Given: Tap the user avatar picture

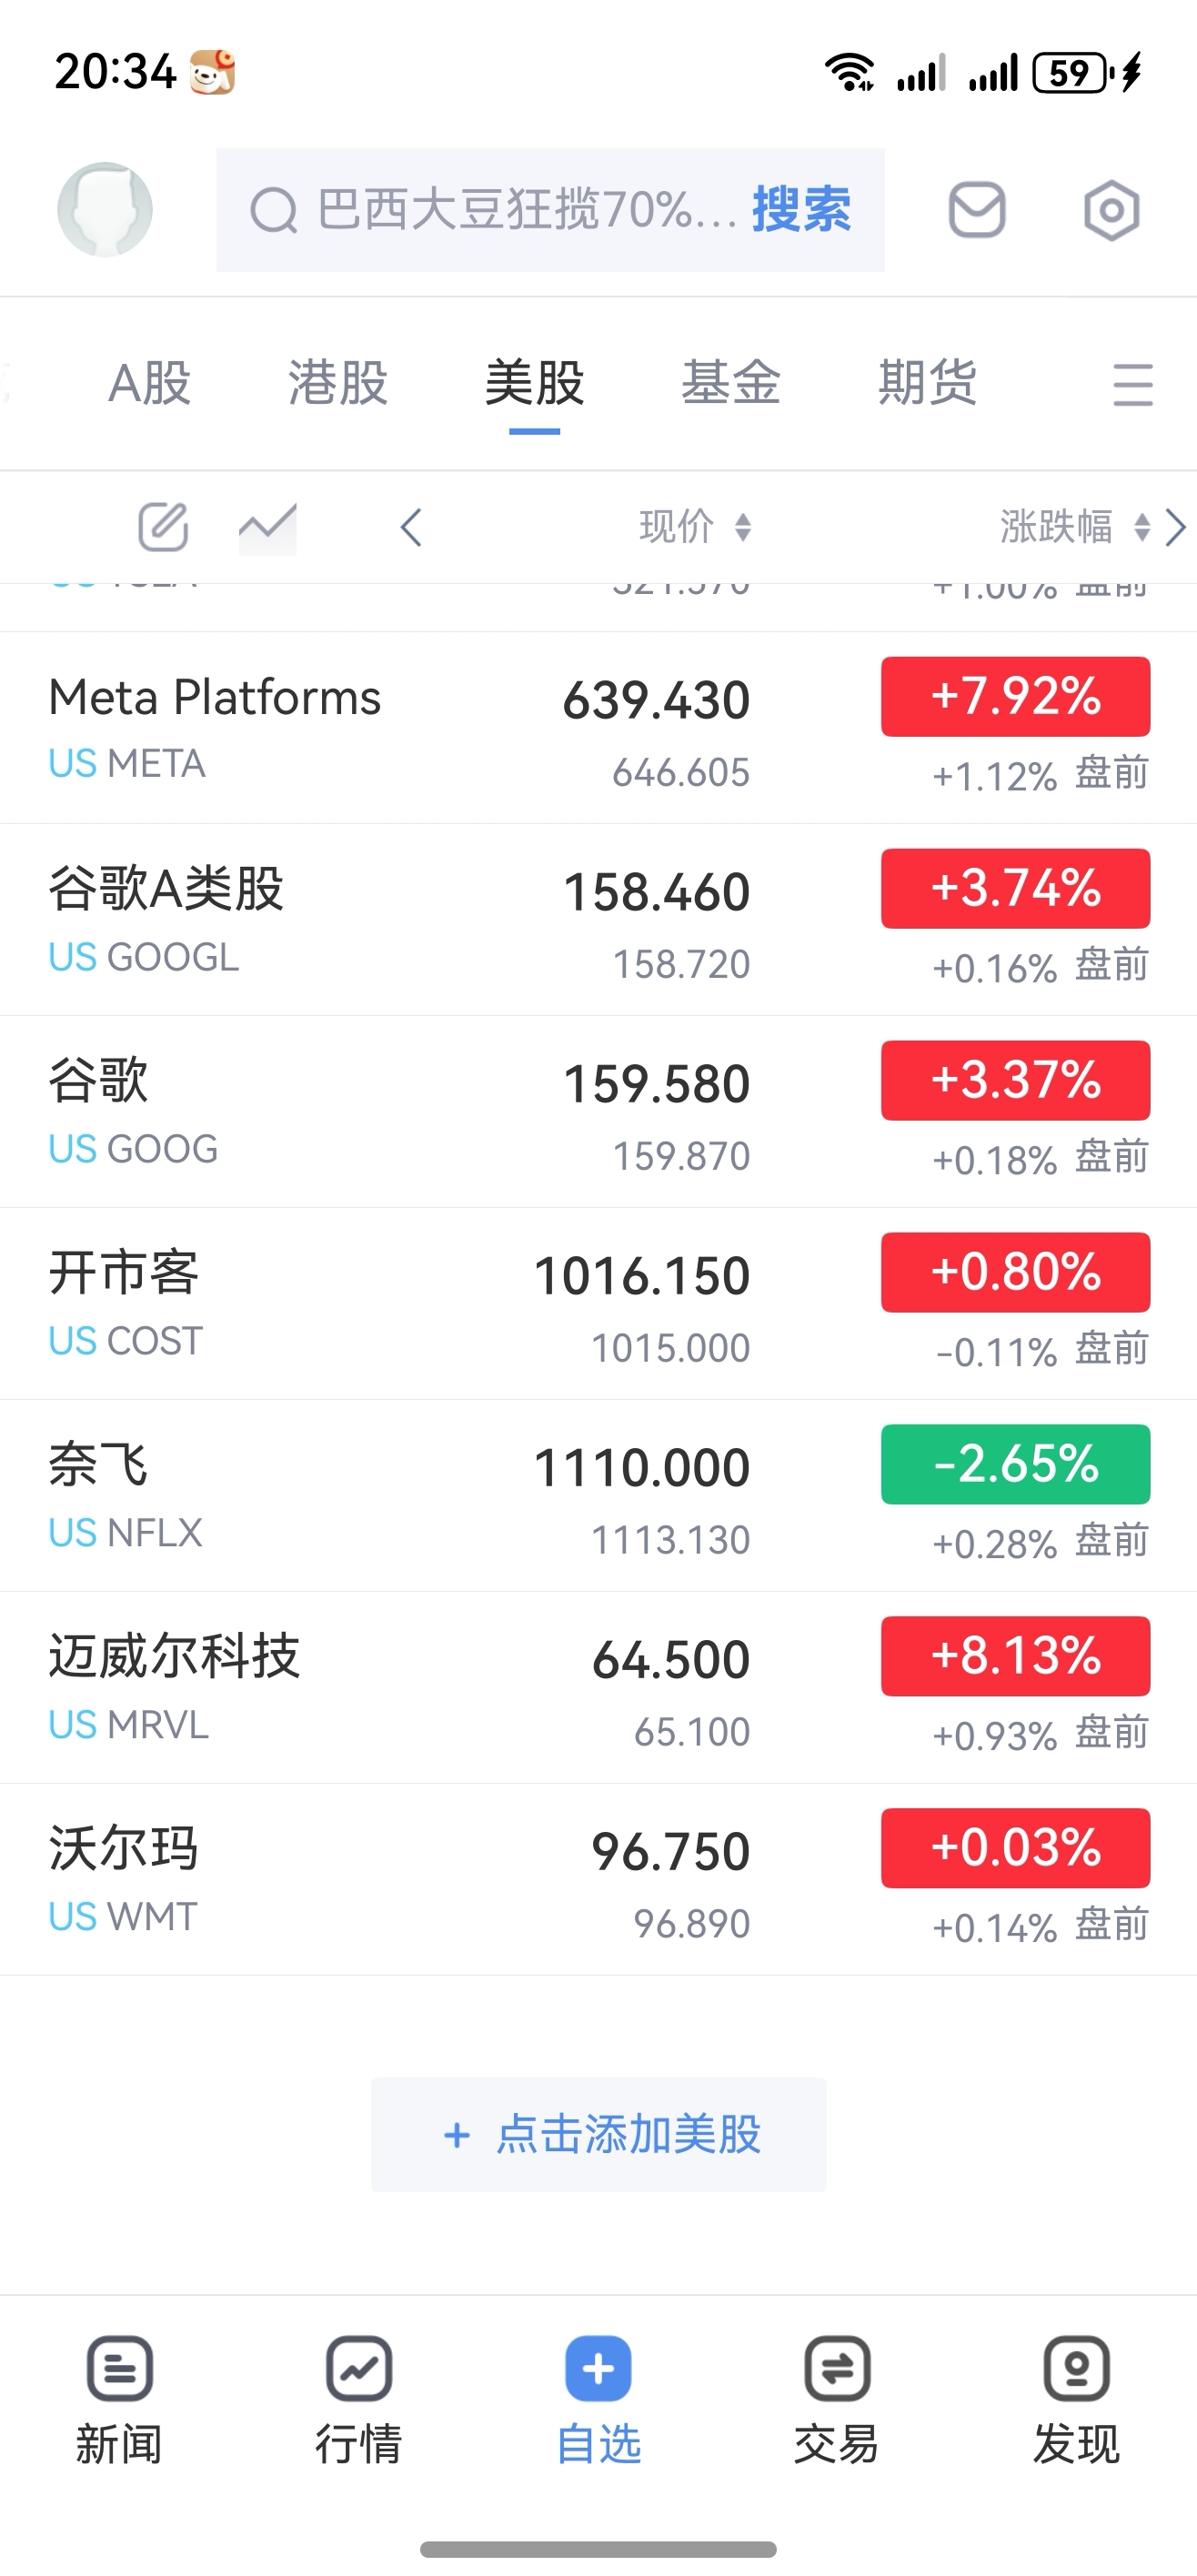Looking at the screenshot, I should point(105,209).
